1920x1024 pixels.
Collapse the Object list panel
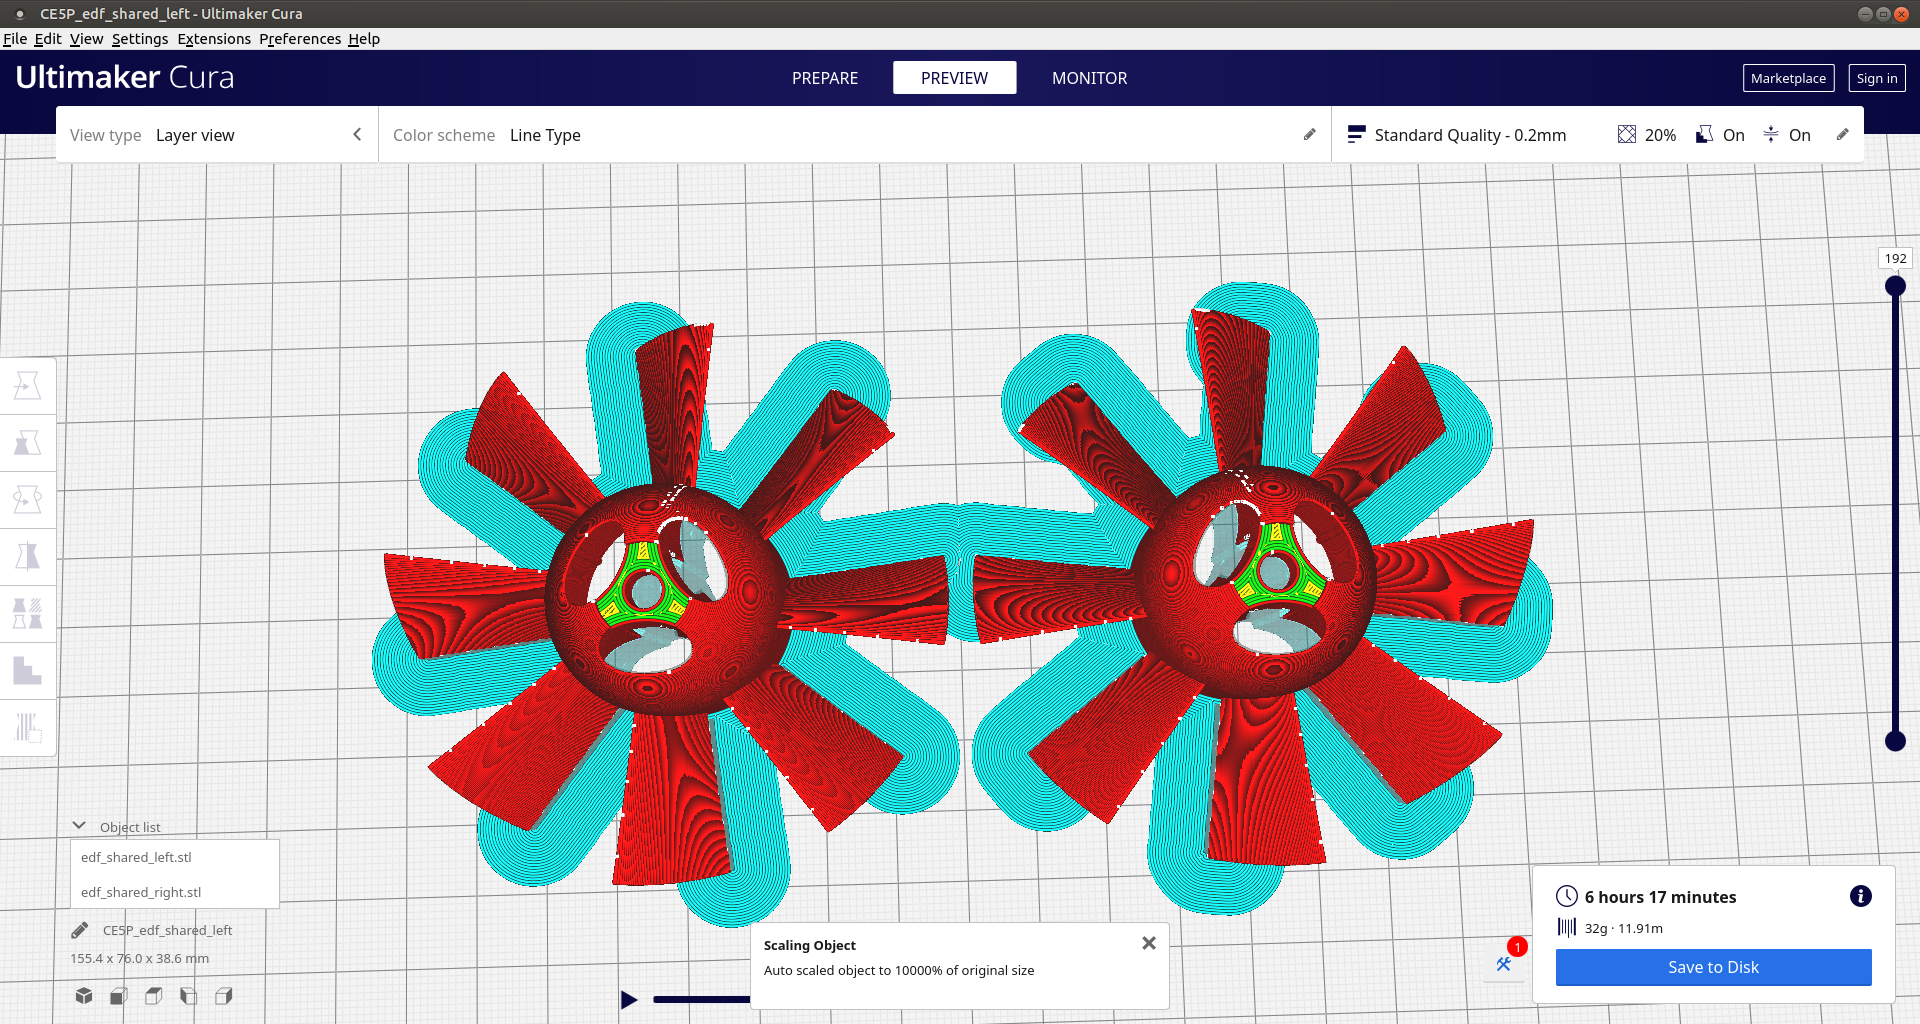79,826
